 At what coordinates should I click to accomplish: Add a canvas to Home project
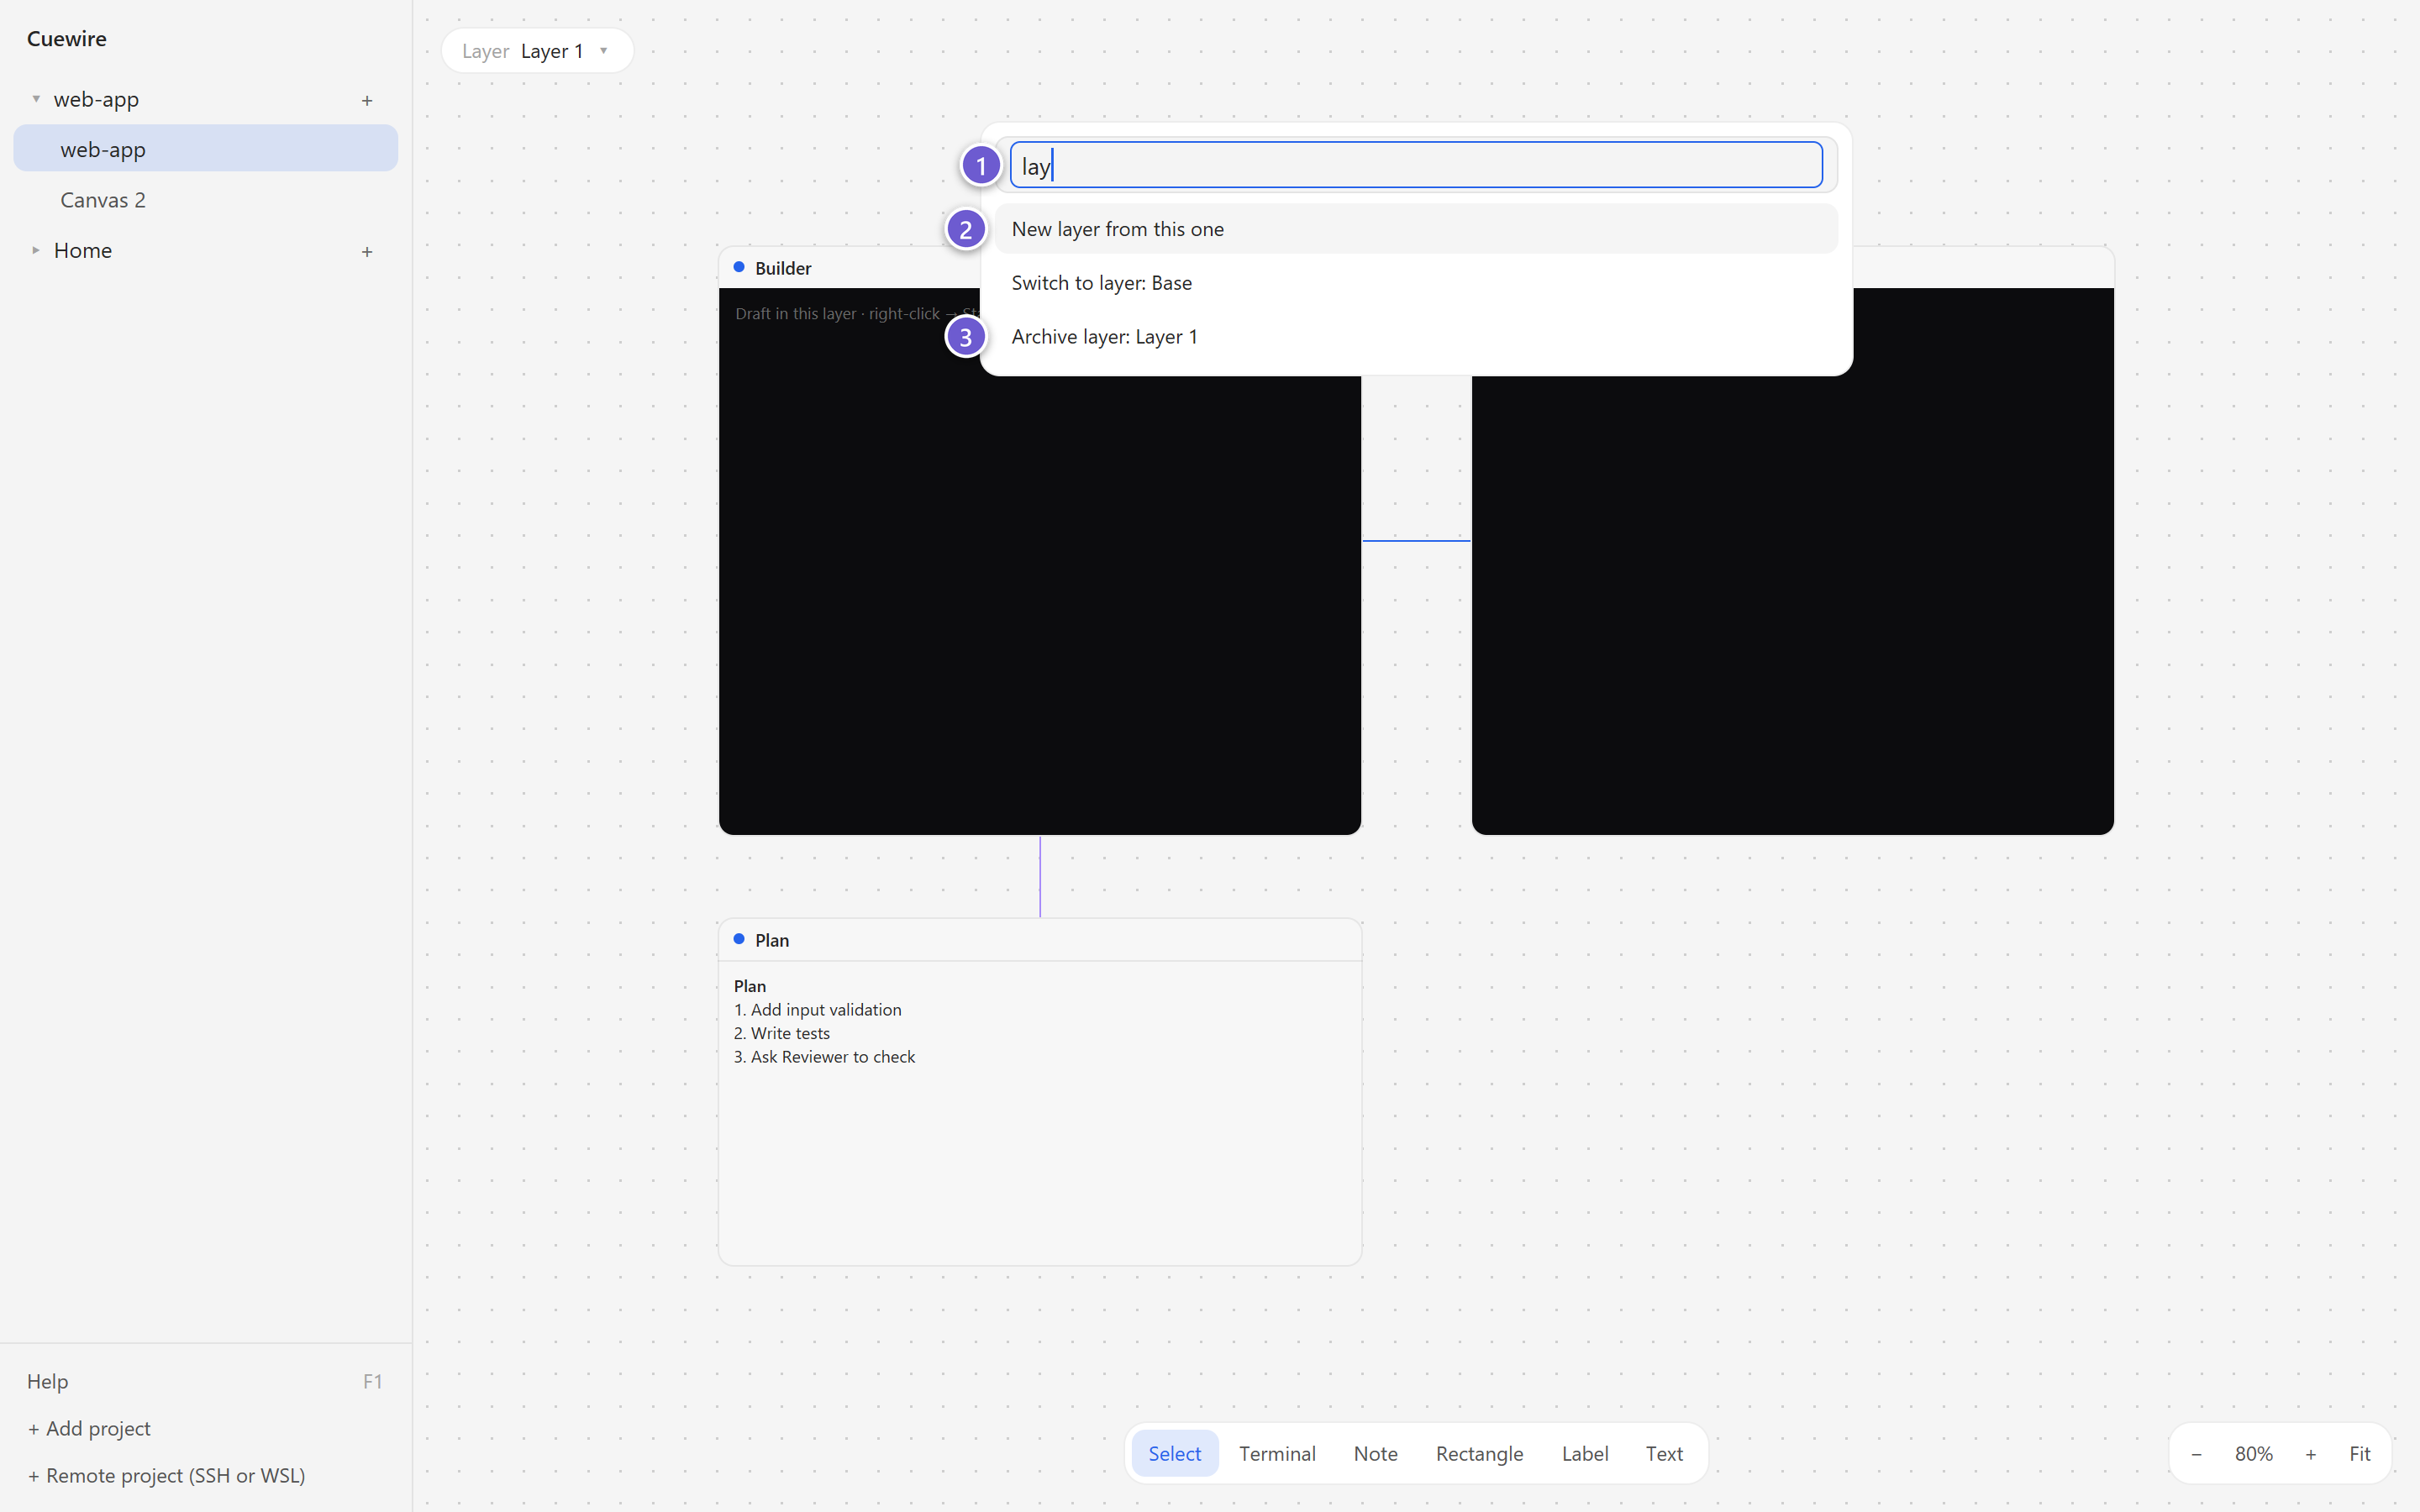point(367,251)
